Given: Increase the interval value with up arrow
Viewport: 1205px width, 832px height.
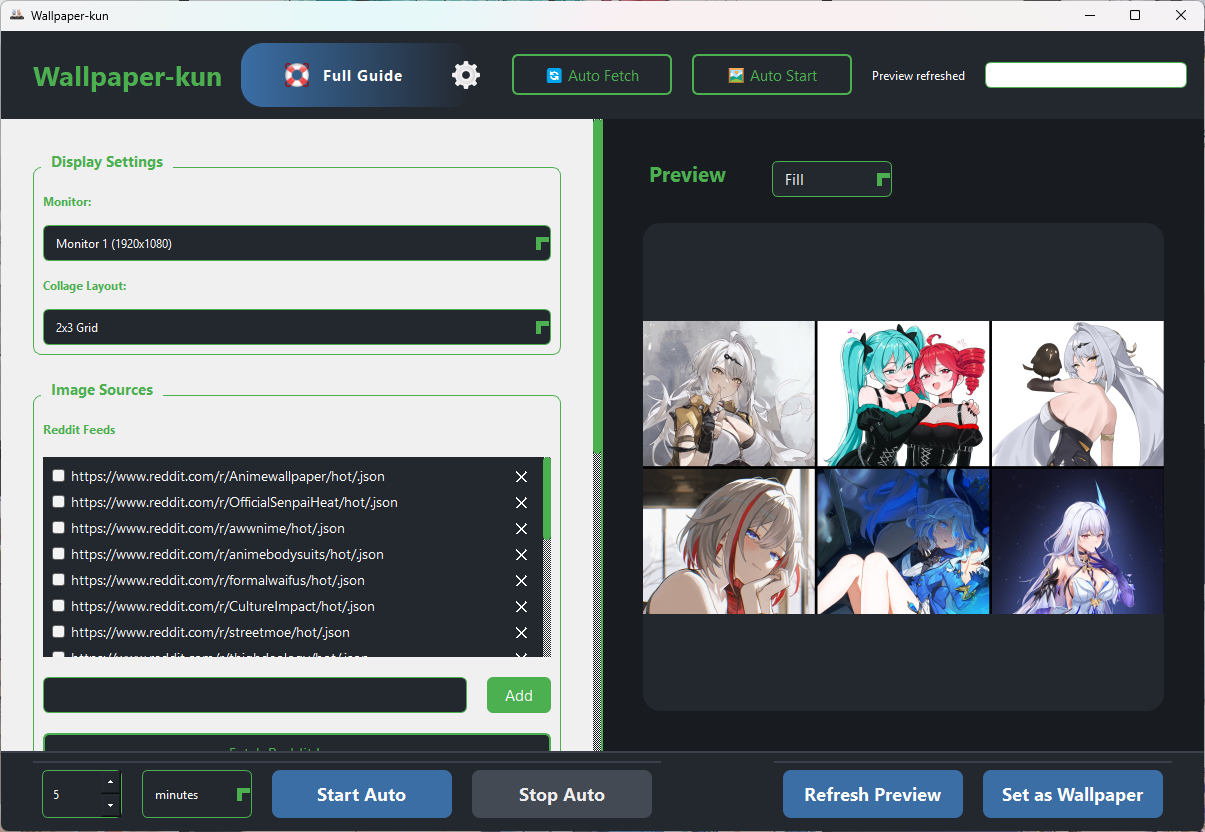Looking at the screenshot, I should tap(111, 783).
